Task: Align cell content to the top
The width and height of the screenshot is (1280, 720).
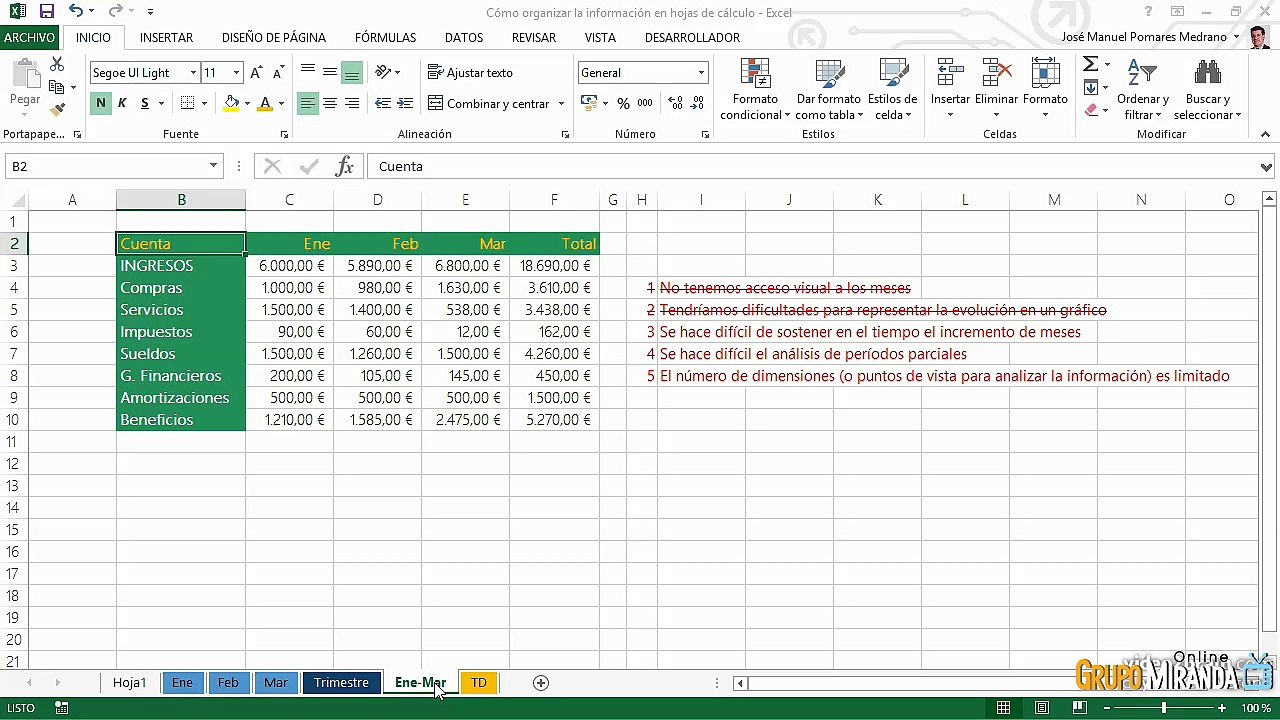Action: (x=308, y=72)
